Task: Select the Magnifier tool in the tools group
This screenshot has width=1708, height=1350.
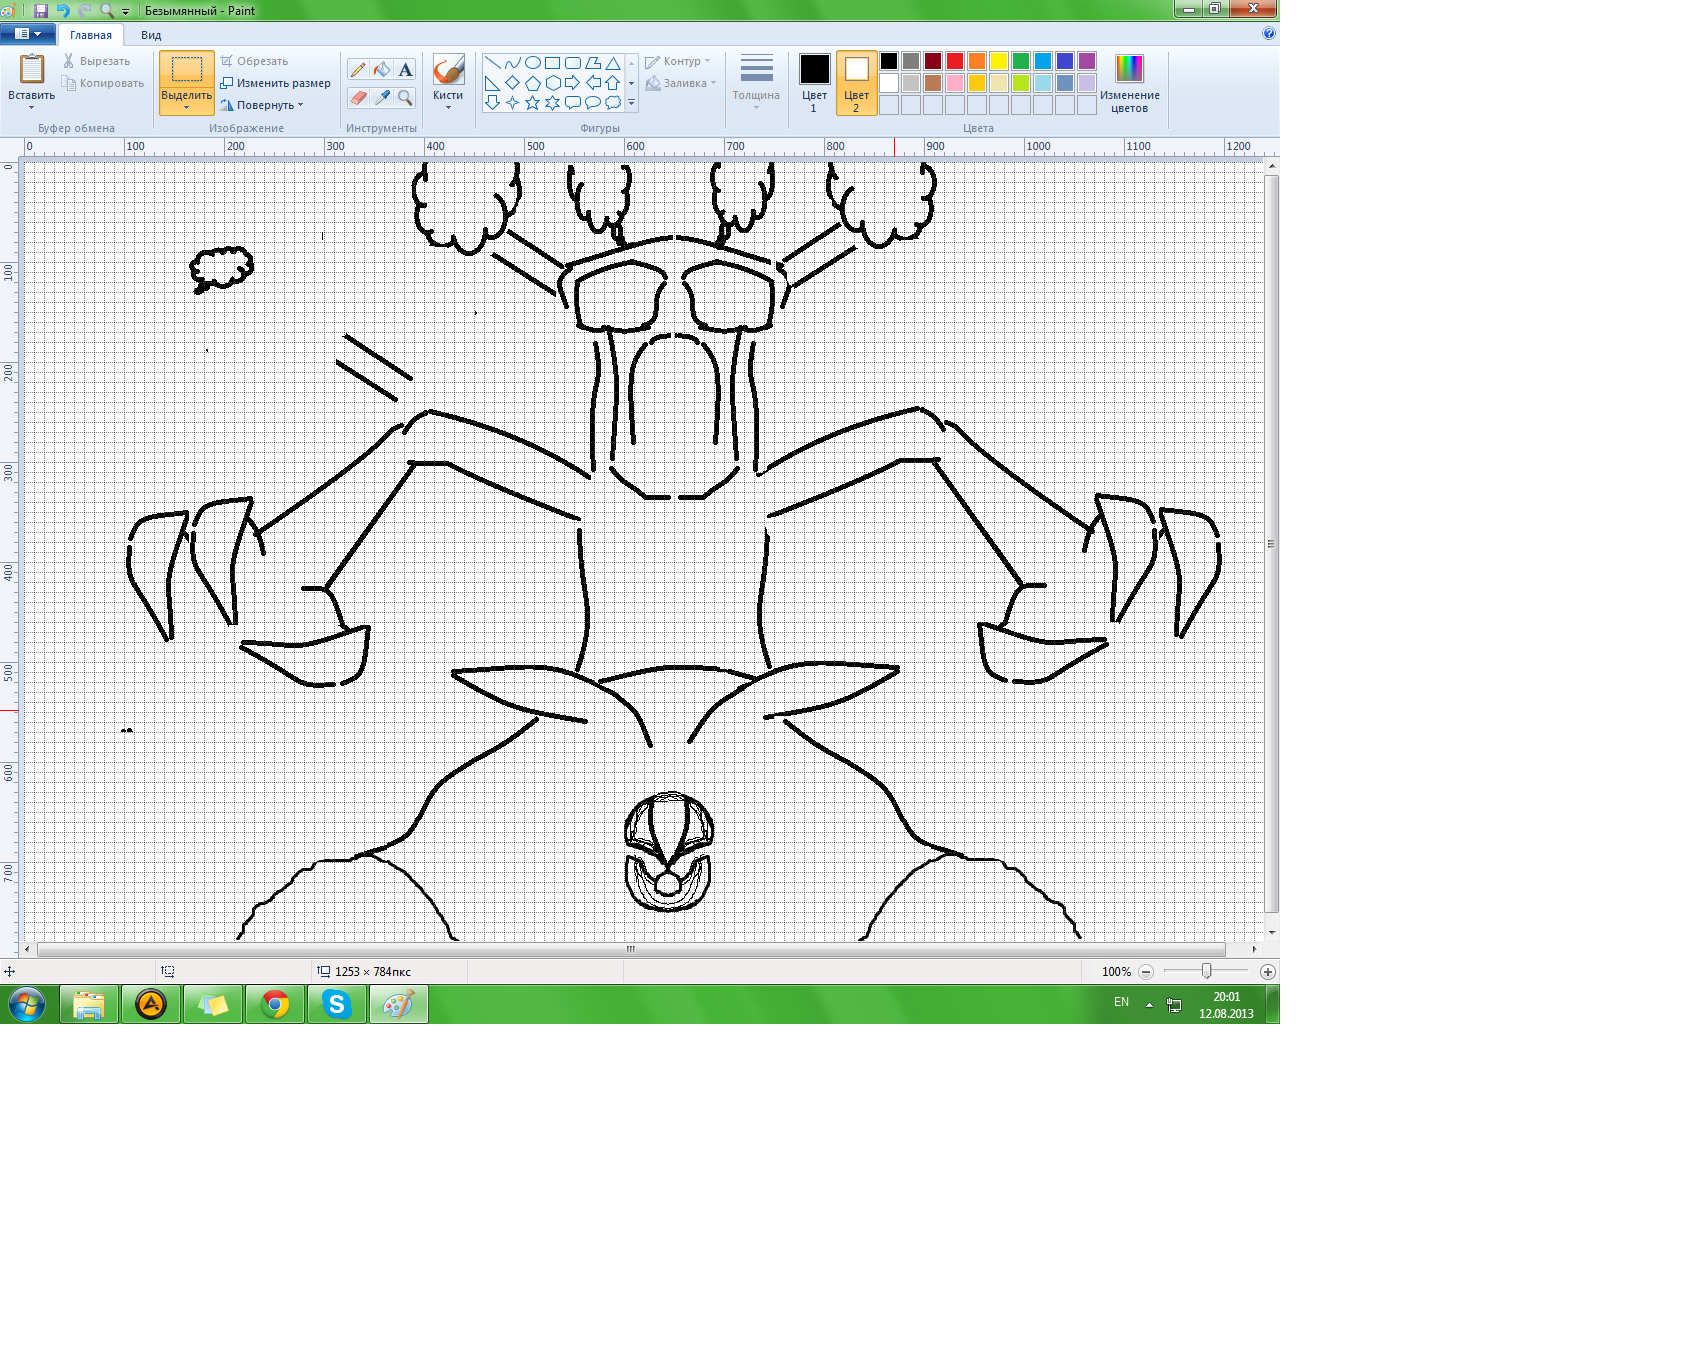Action: point(405,97)
